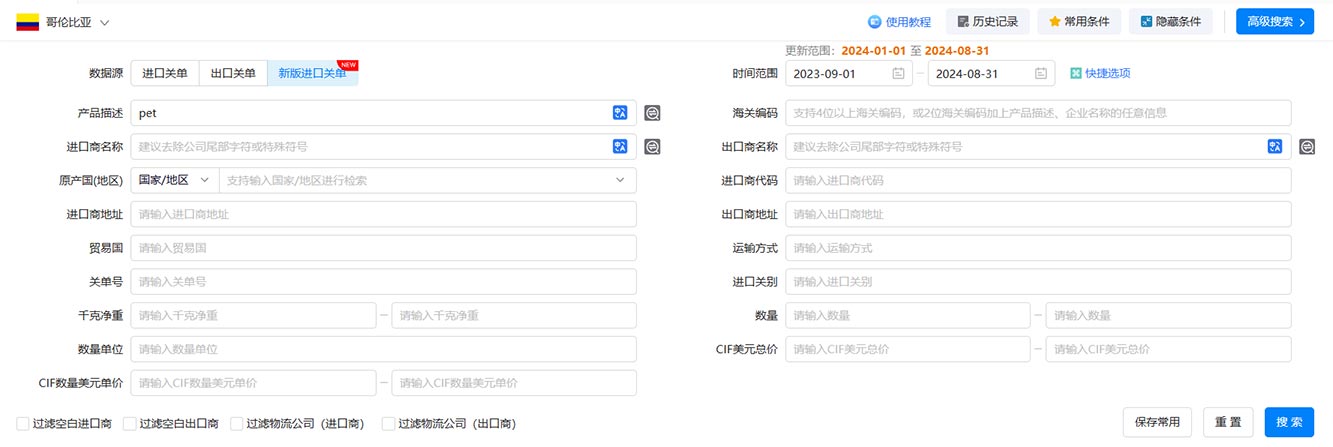
Task: Click the maximum CIF美元总价 input
Action: [1168, 349]
